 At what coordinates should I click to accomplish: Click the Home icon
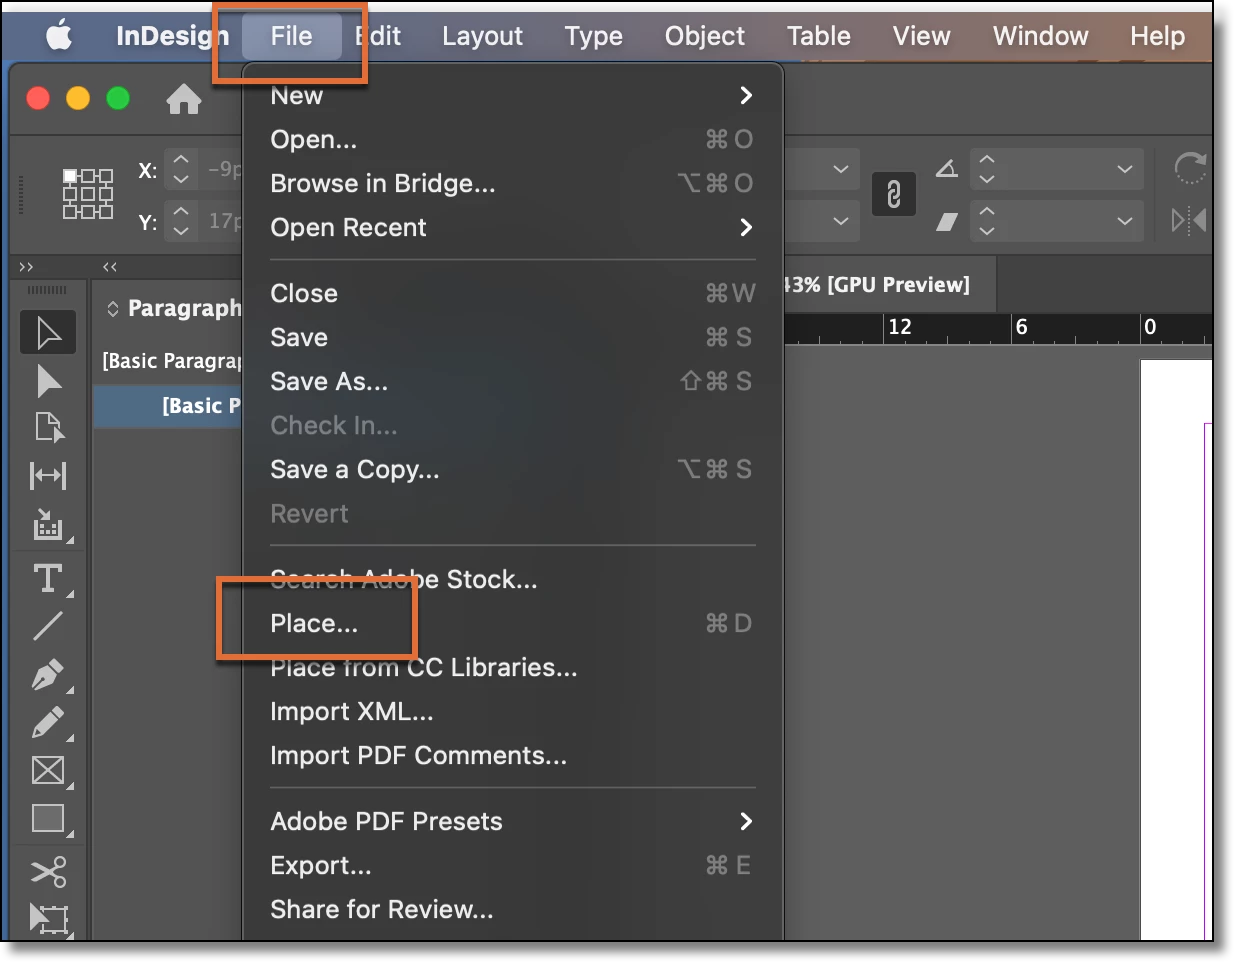pyautogui.click(x=184, y=99)
